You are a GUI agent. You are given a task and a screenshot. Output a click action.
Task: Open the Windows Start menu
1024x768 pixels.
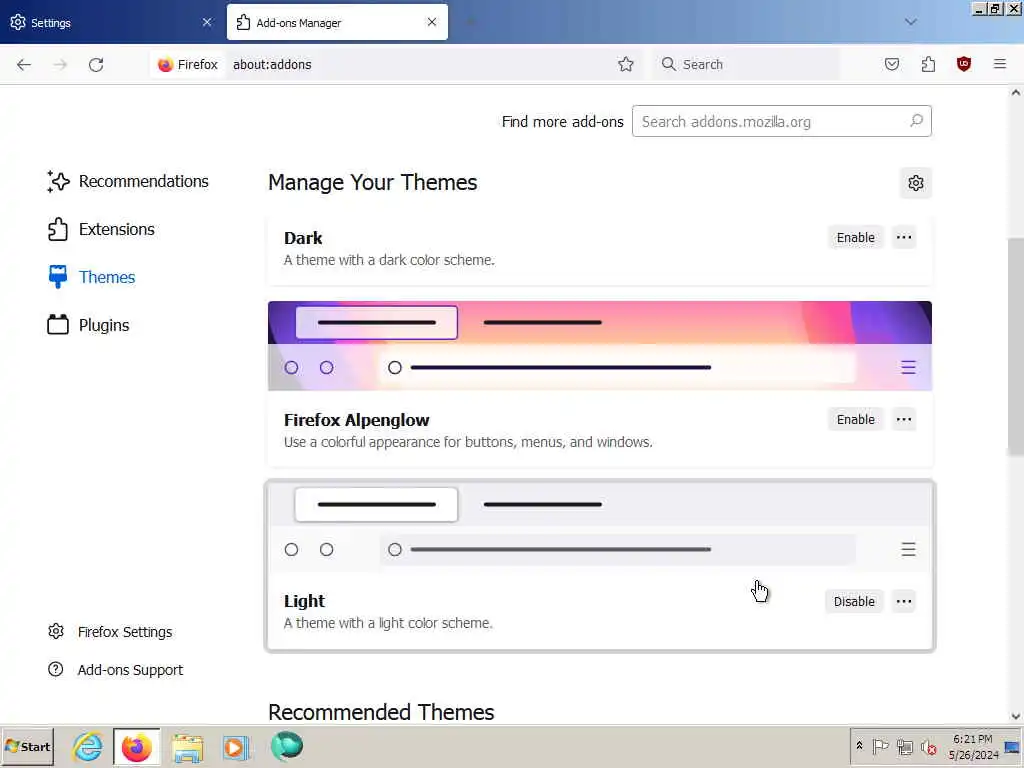tap(27, 746)
